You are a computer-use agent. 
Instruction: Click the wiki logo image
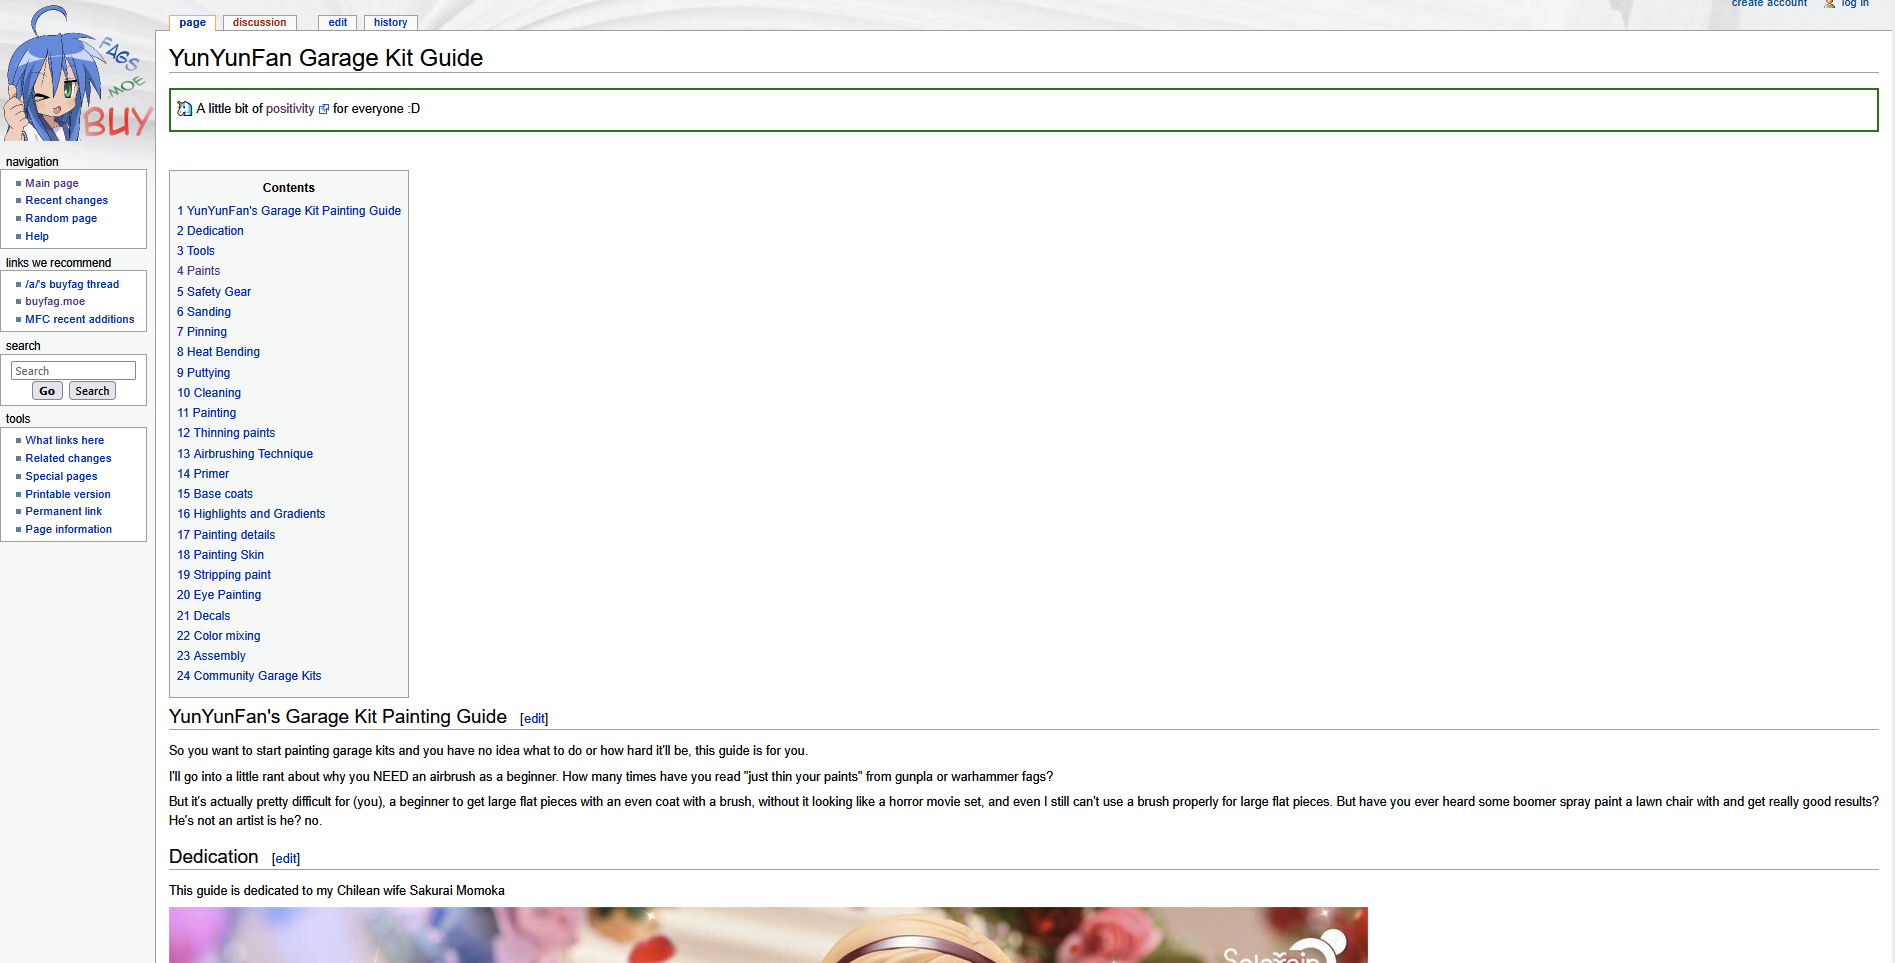(x=77, y=73)
